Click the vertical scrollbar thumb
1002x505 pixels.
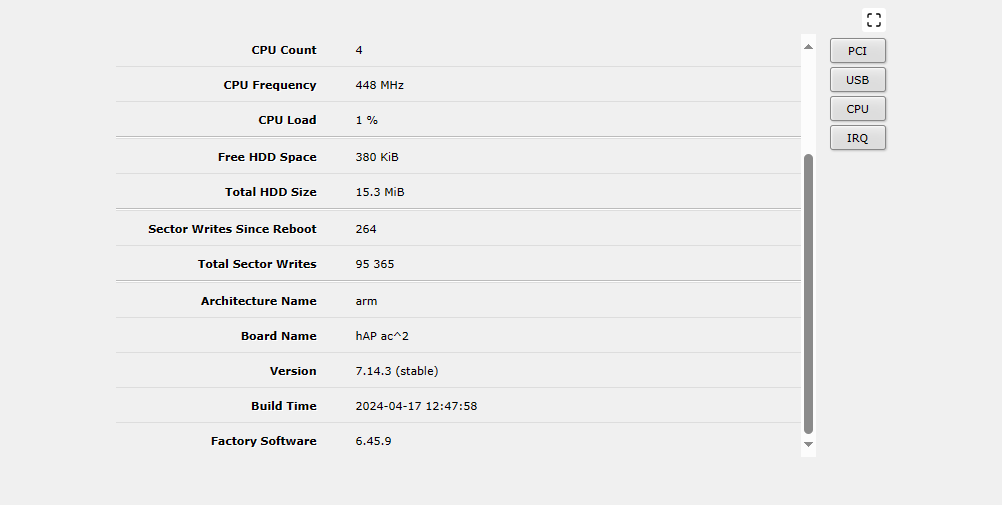coord(808,293)
